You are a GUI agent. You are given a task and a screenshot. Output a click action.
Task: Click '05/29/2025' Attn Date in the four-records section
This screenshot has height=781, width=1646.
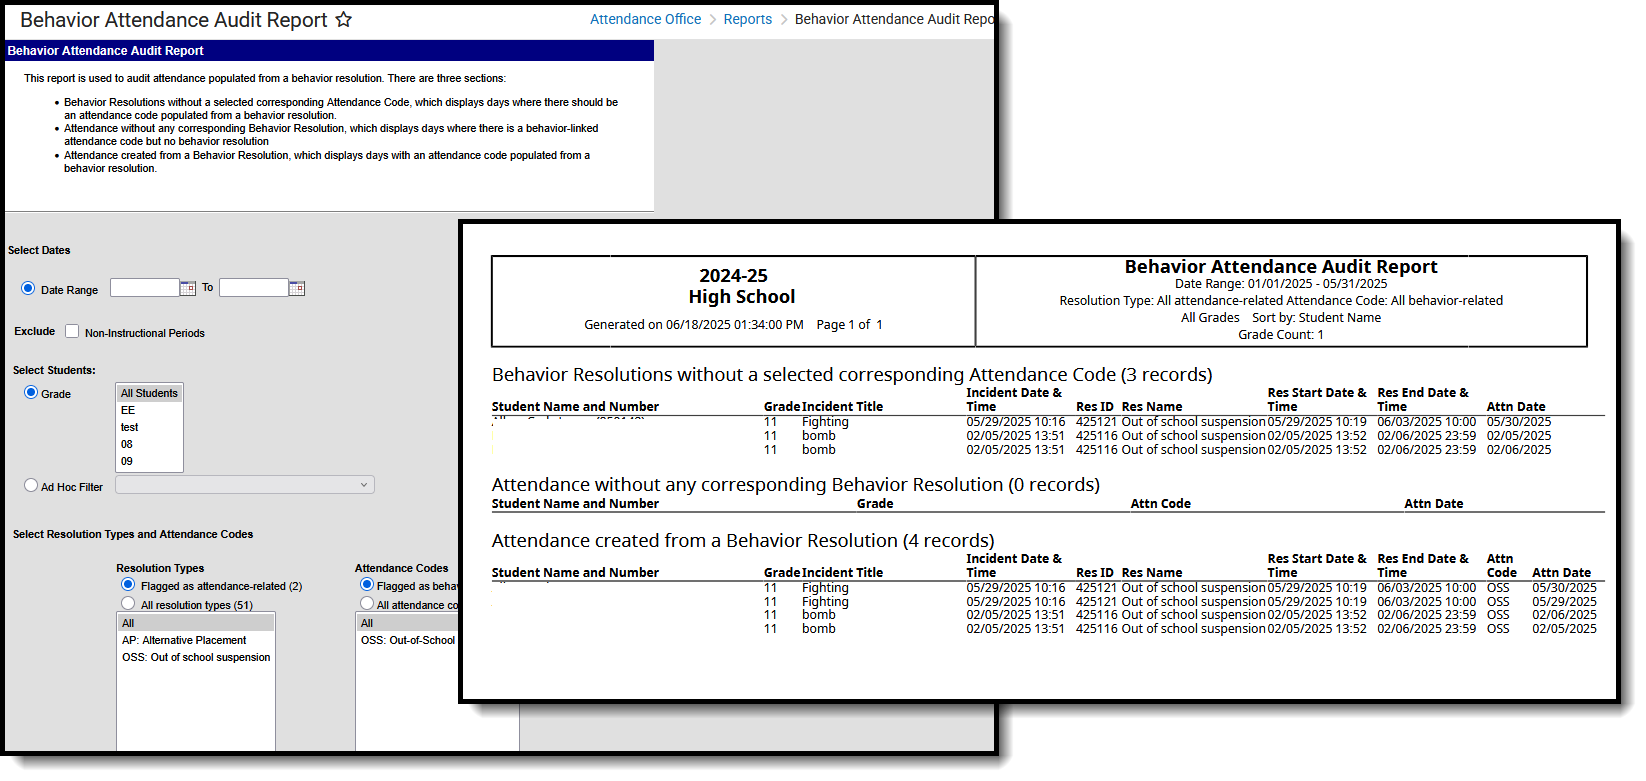(1564, 602)
